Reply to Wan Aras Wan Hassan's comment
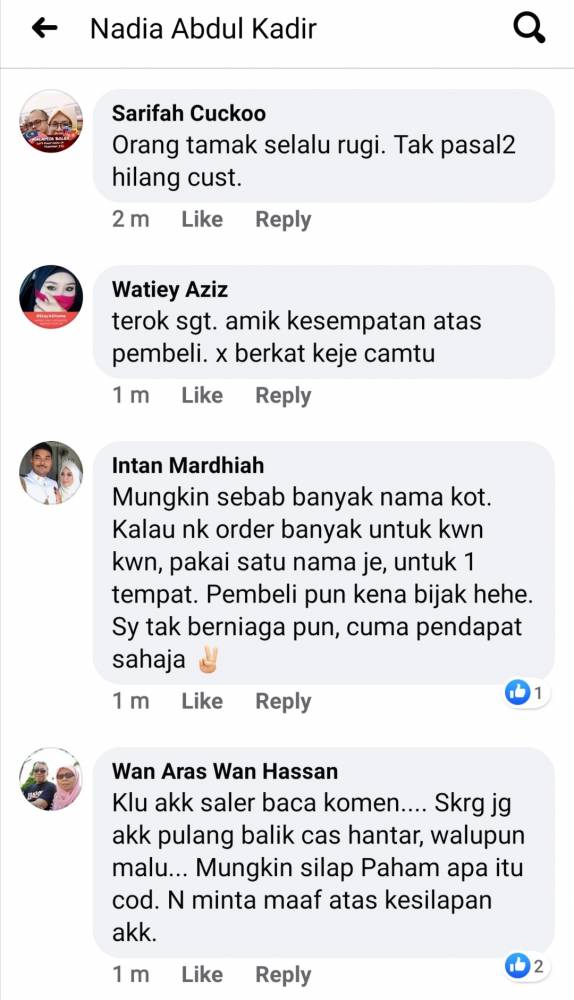 (283, 974)
